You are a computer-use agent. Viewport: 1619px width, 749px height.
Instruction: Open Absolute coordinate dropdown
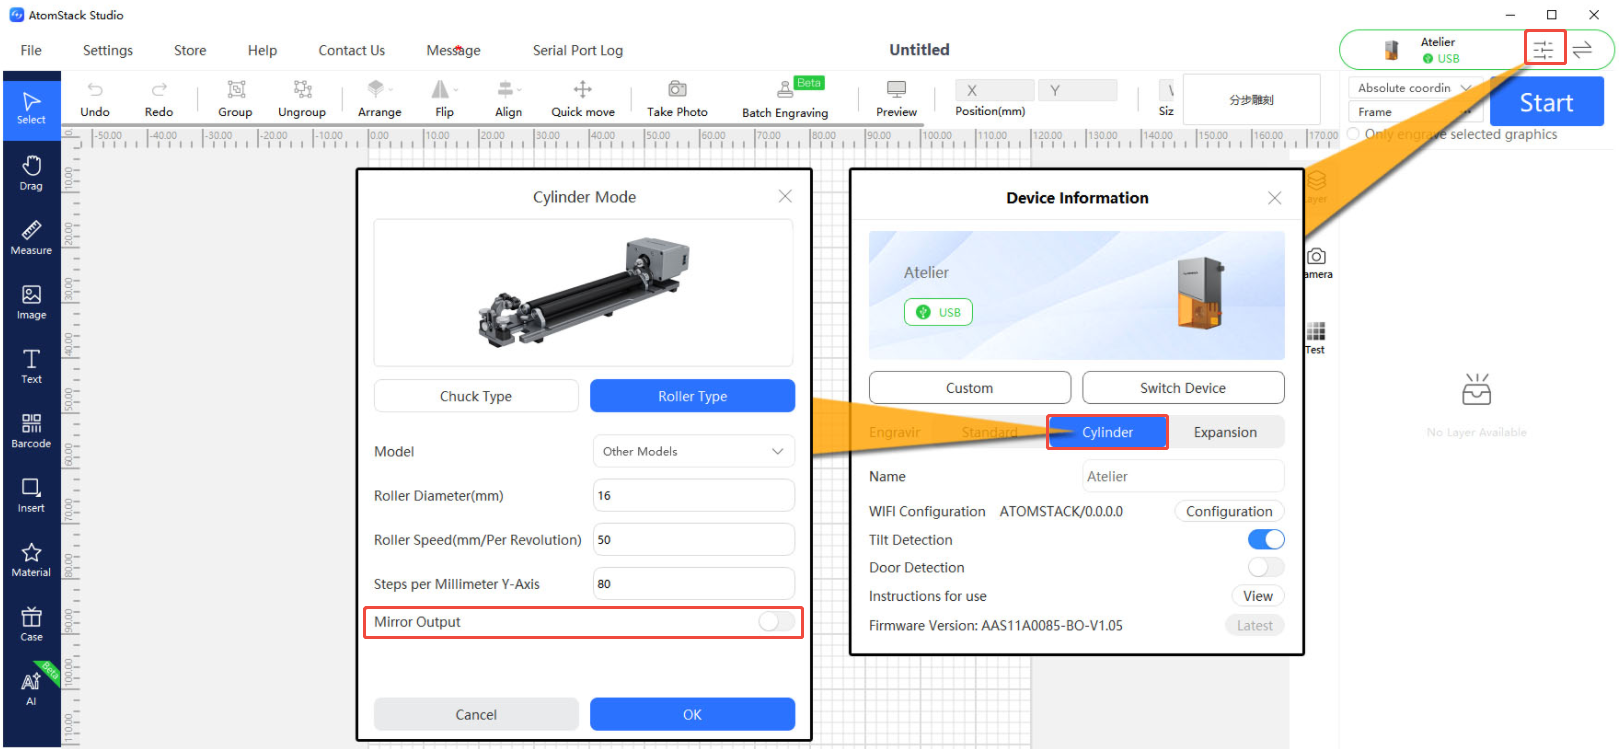[x=1414, y=88]
